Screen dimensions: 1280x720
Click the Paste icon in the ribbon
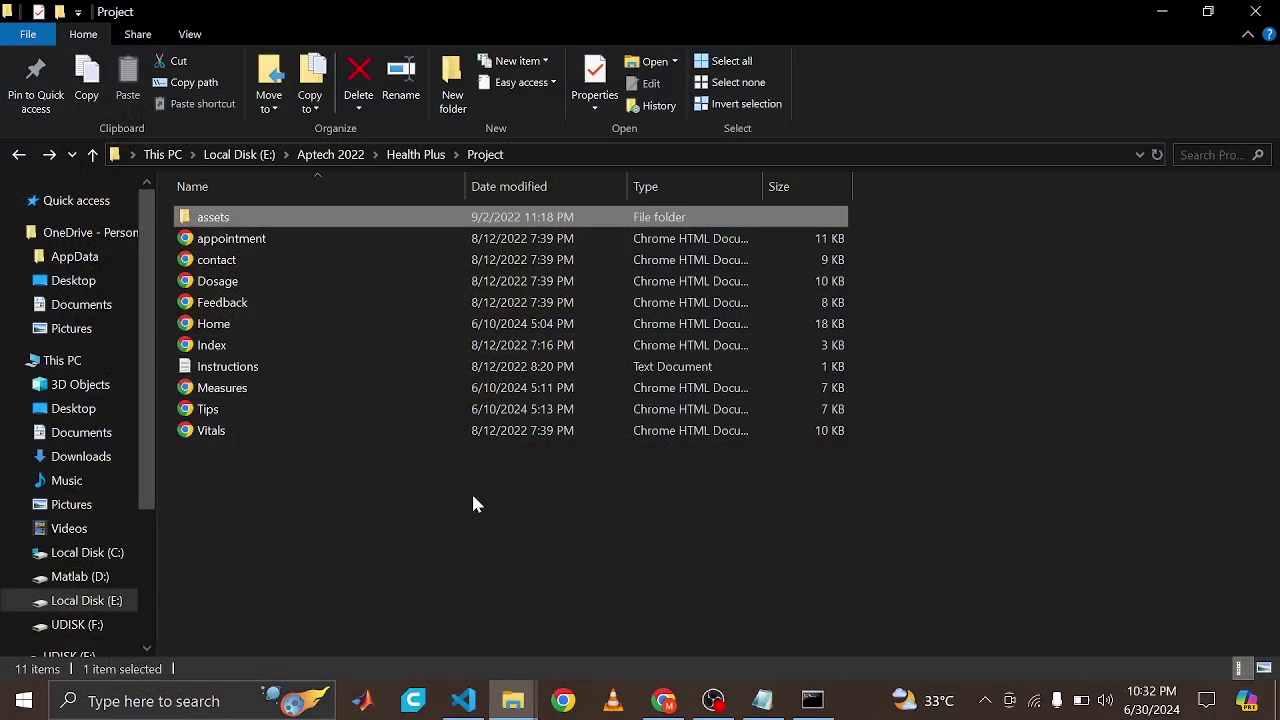coord(128,79)
